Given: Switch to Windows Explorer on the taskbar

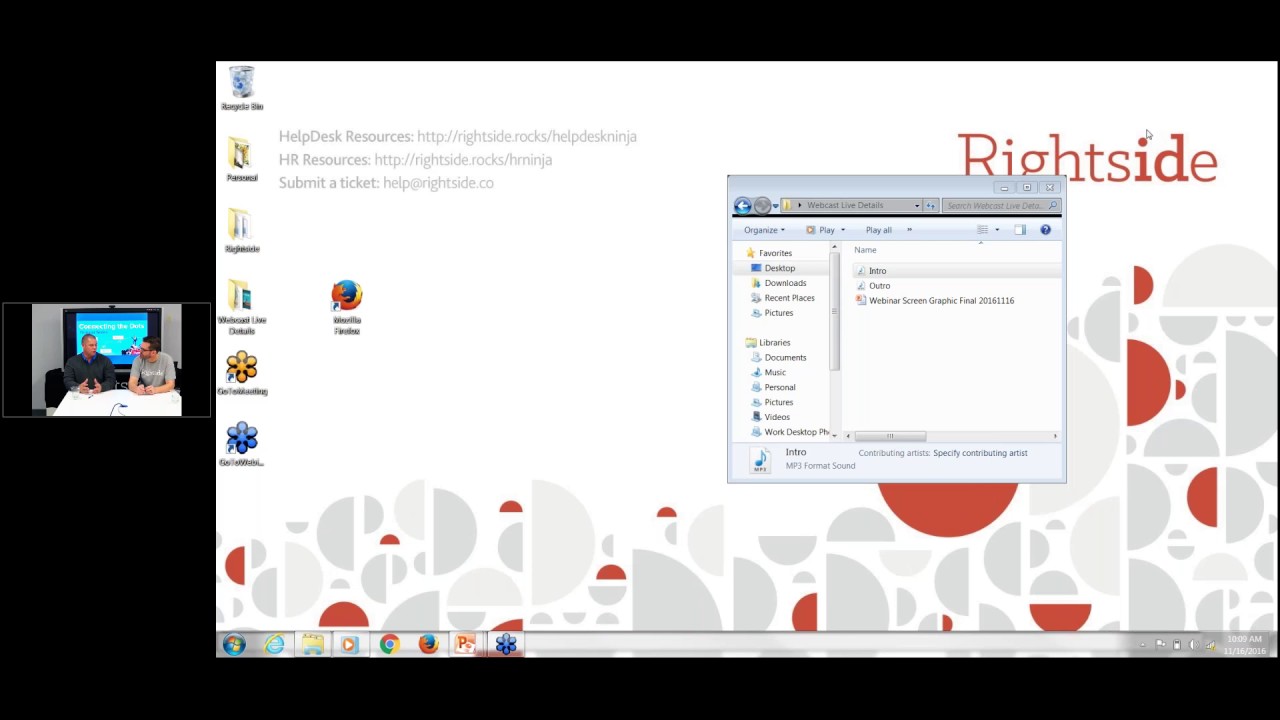Looking at the screenshot, I should click(x=312, y=645).
